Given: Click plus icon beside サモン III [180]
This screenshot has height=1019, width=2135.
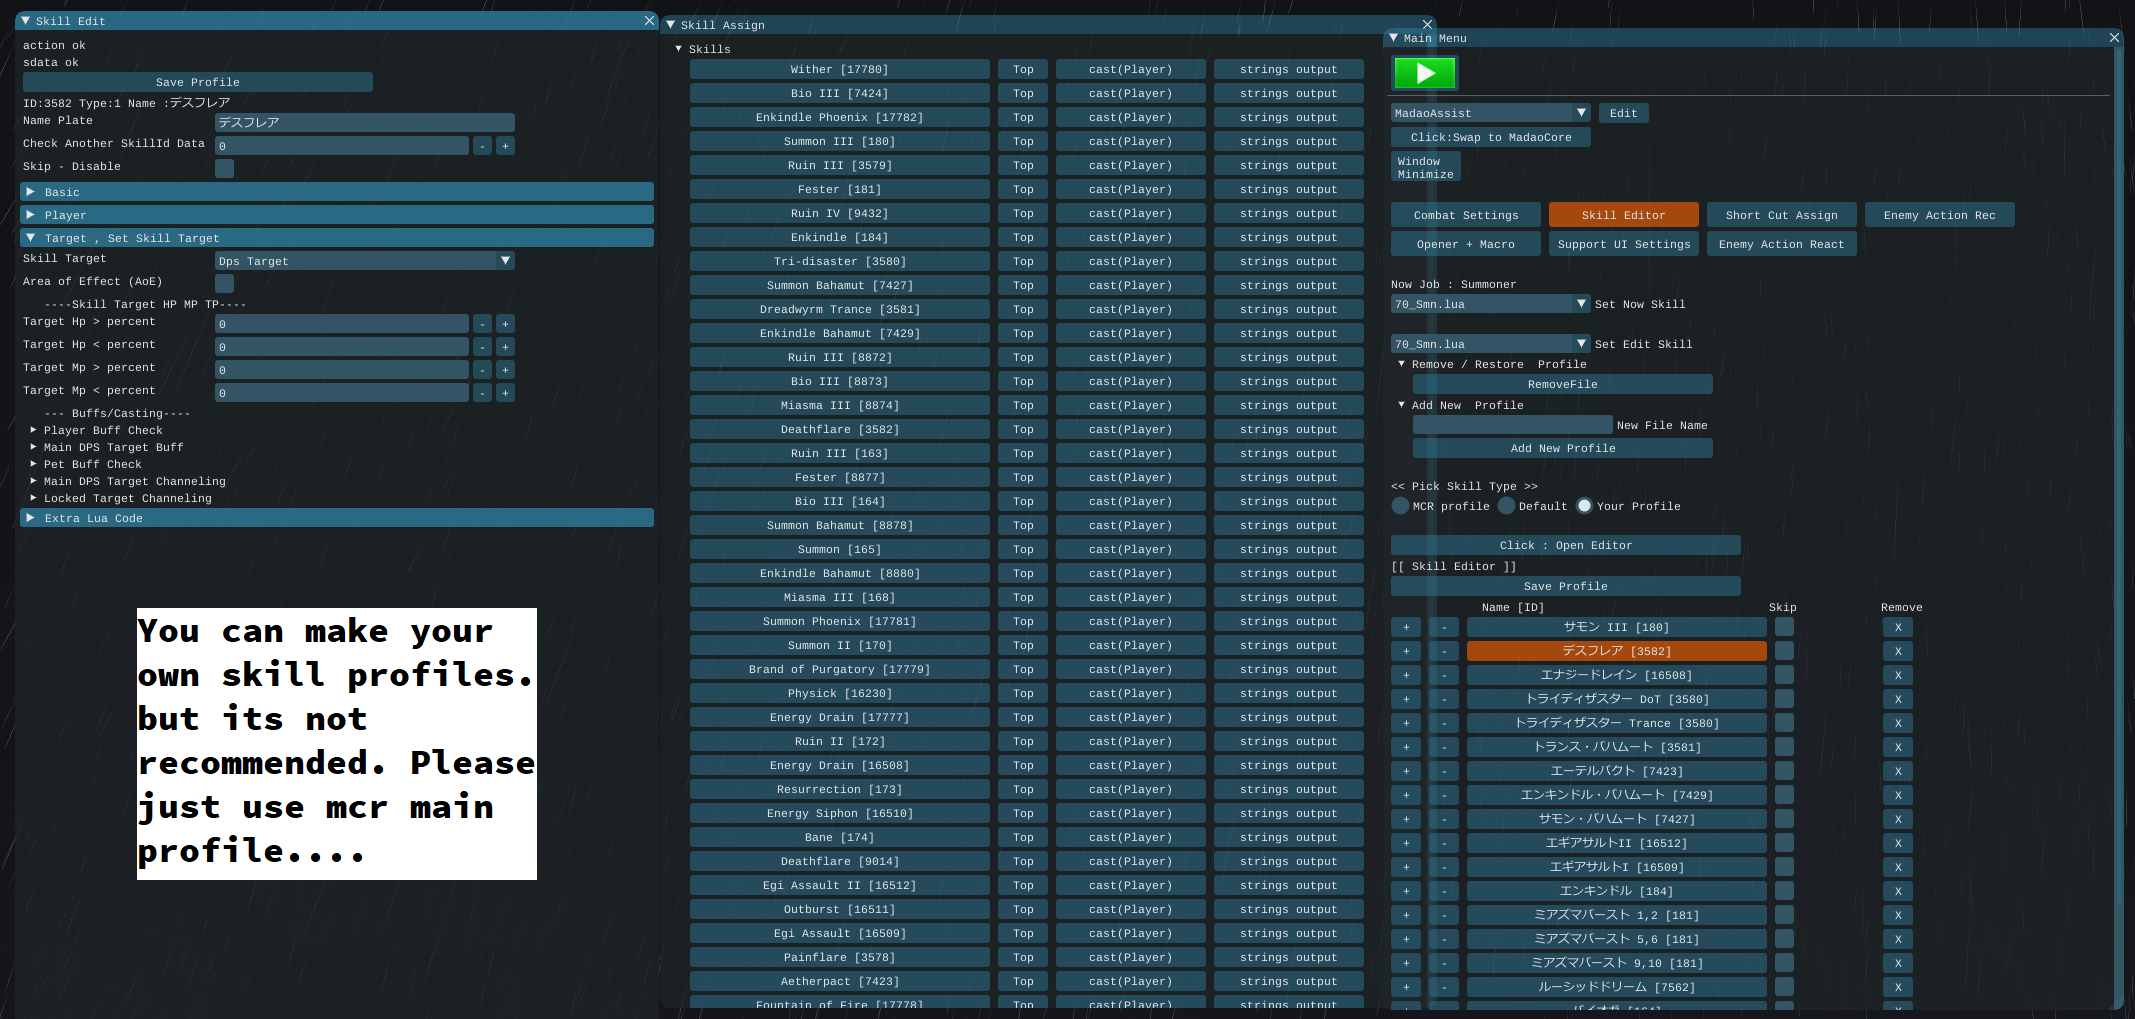Looking at the screenshot, I should pos(1405,628).
